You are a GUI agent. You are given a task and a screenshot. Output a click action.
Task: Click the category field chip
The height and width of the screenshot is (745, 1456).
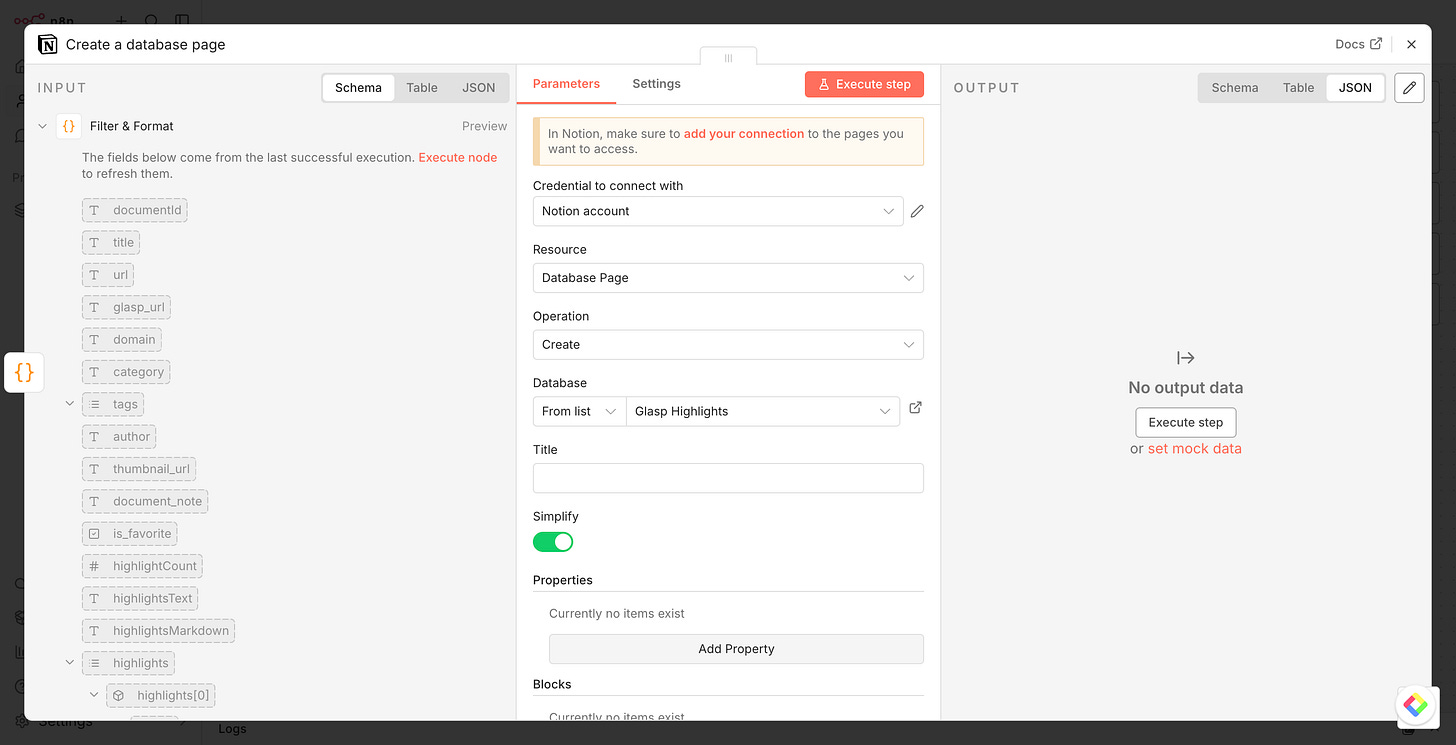pyautogui.click(x=126, y=372)
